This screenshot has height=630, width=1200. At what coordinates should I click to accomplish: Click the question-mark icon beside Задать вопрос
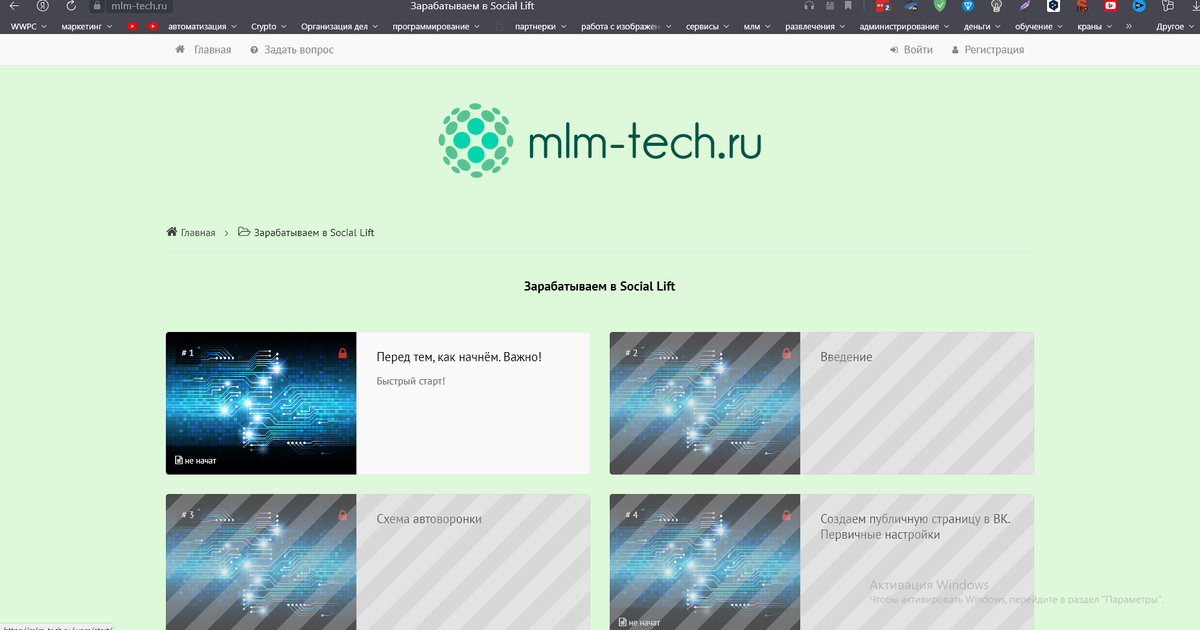(x=254, y=50)
